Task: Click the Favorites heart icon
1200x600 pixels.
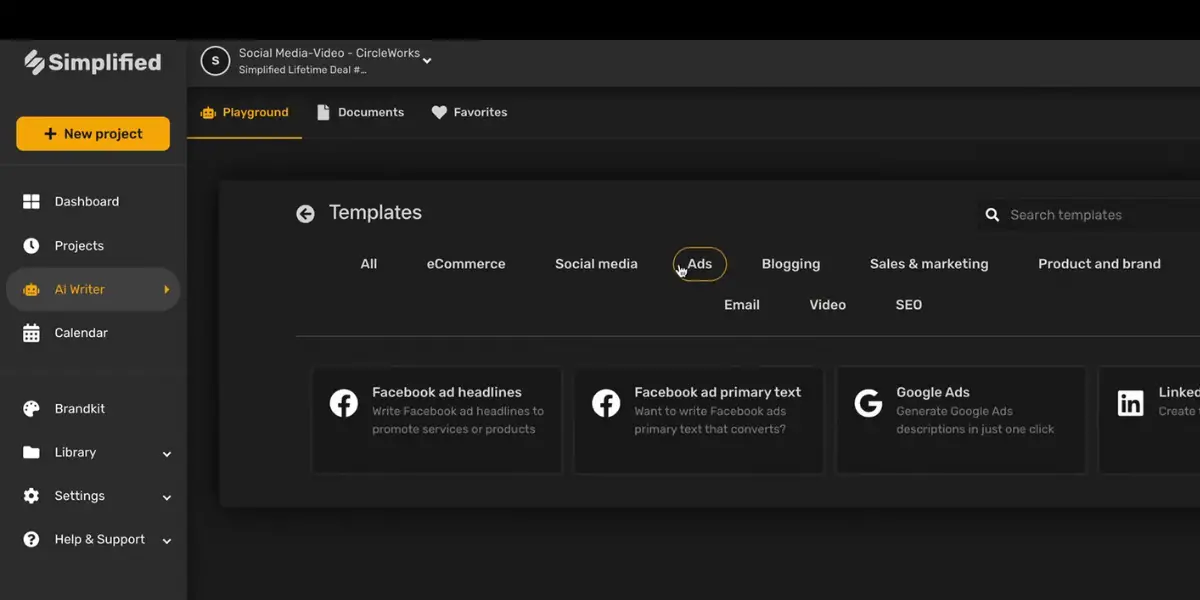Action: click(439, 113)
